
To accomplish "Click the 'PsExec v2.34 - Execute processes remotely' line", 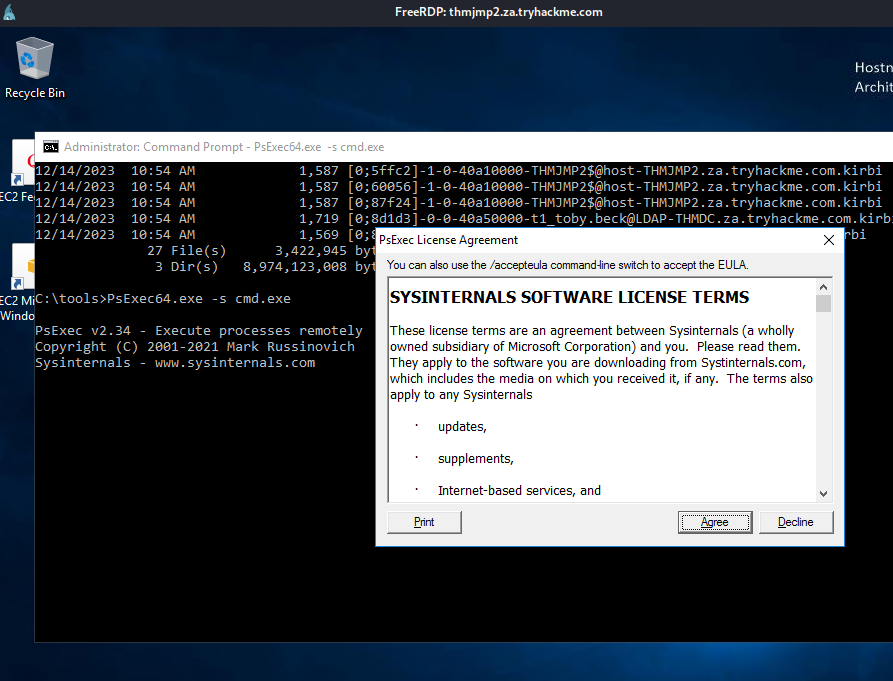I will [x=199, y=330].
